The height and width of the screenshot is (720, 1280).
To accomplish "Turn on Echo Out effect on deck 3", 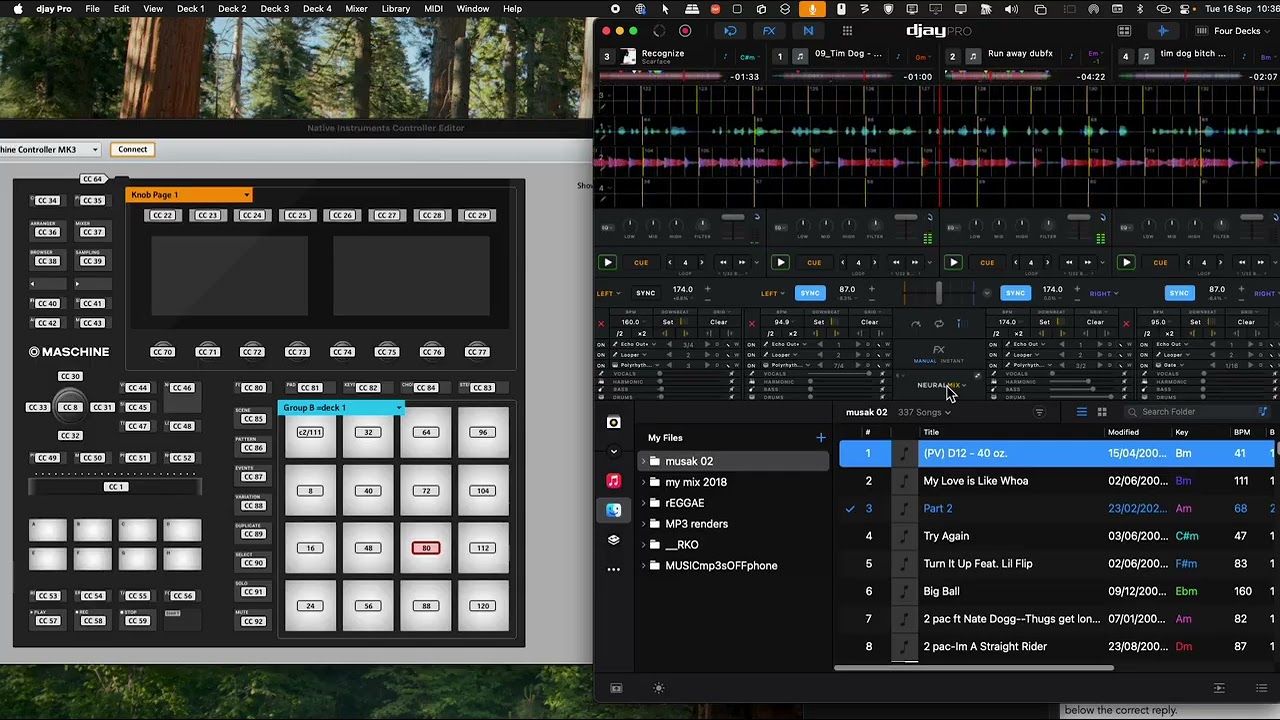I will tap(601, 344).
